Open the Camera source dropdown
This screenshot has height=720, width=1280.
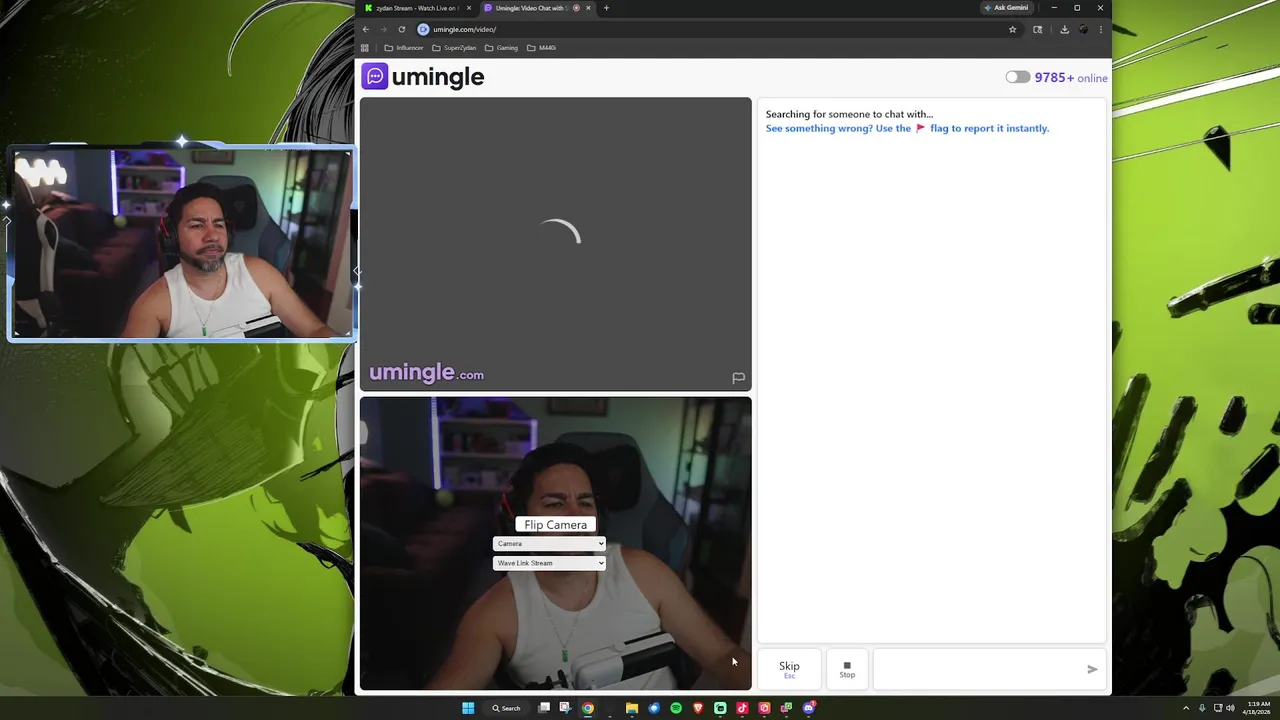point(549,544)
